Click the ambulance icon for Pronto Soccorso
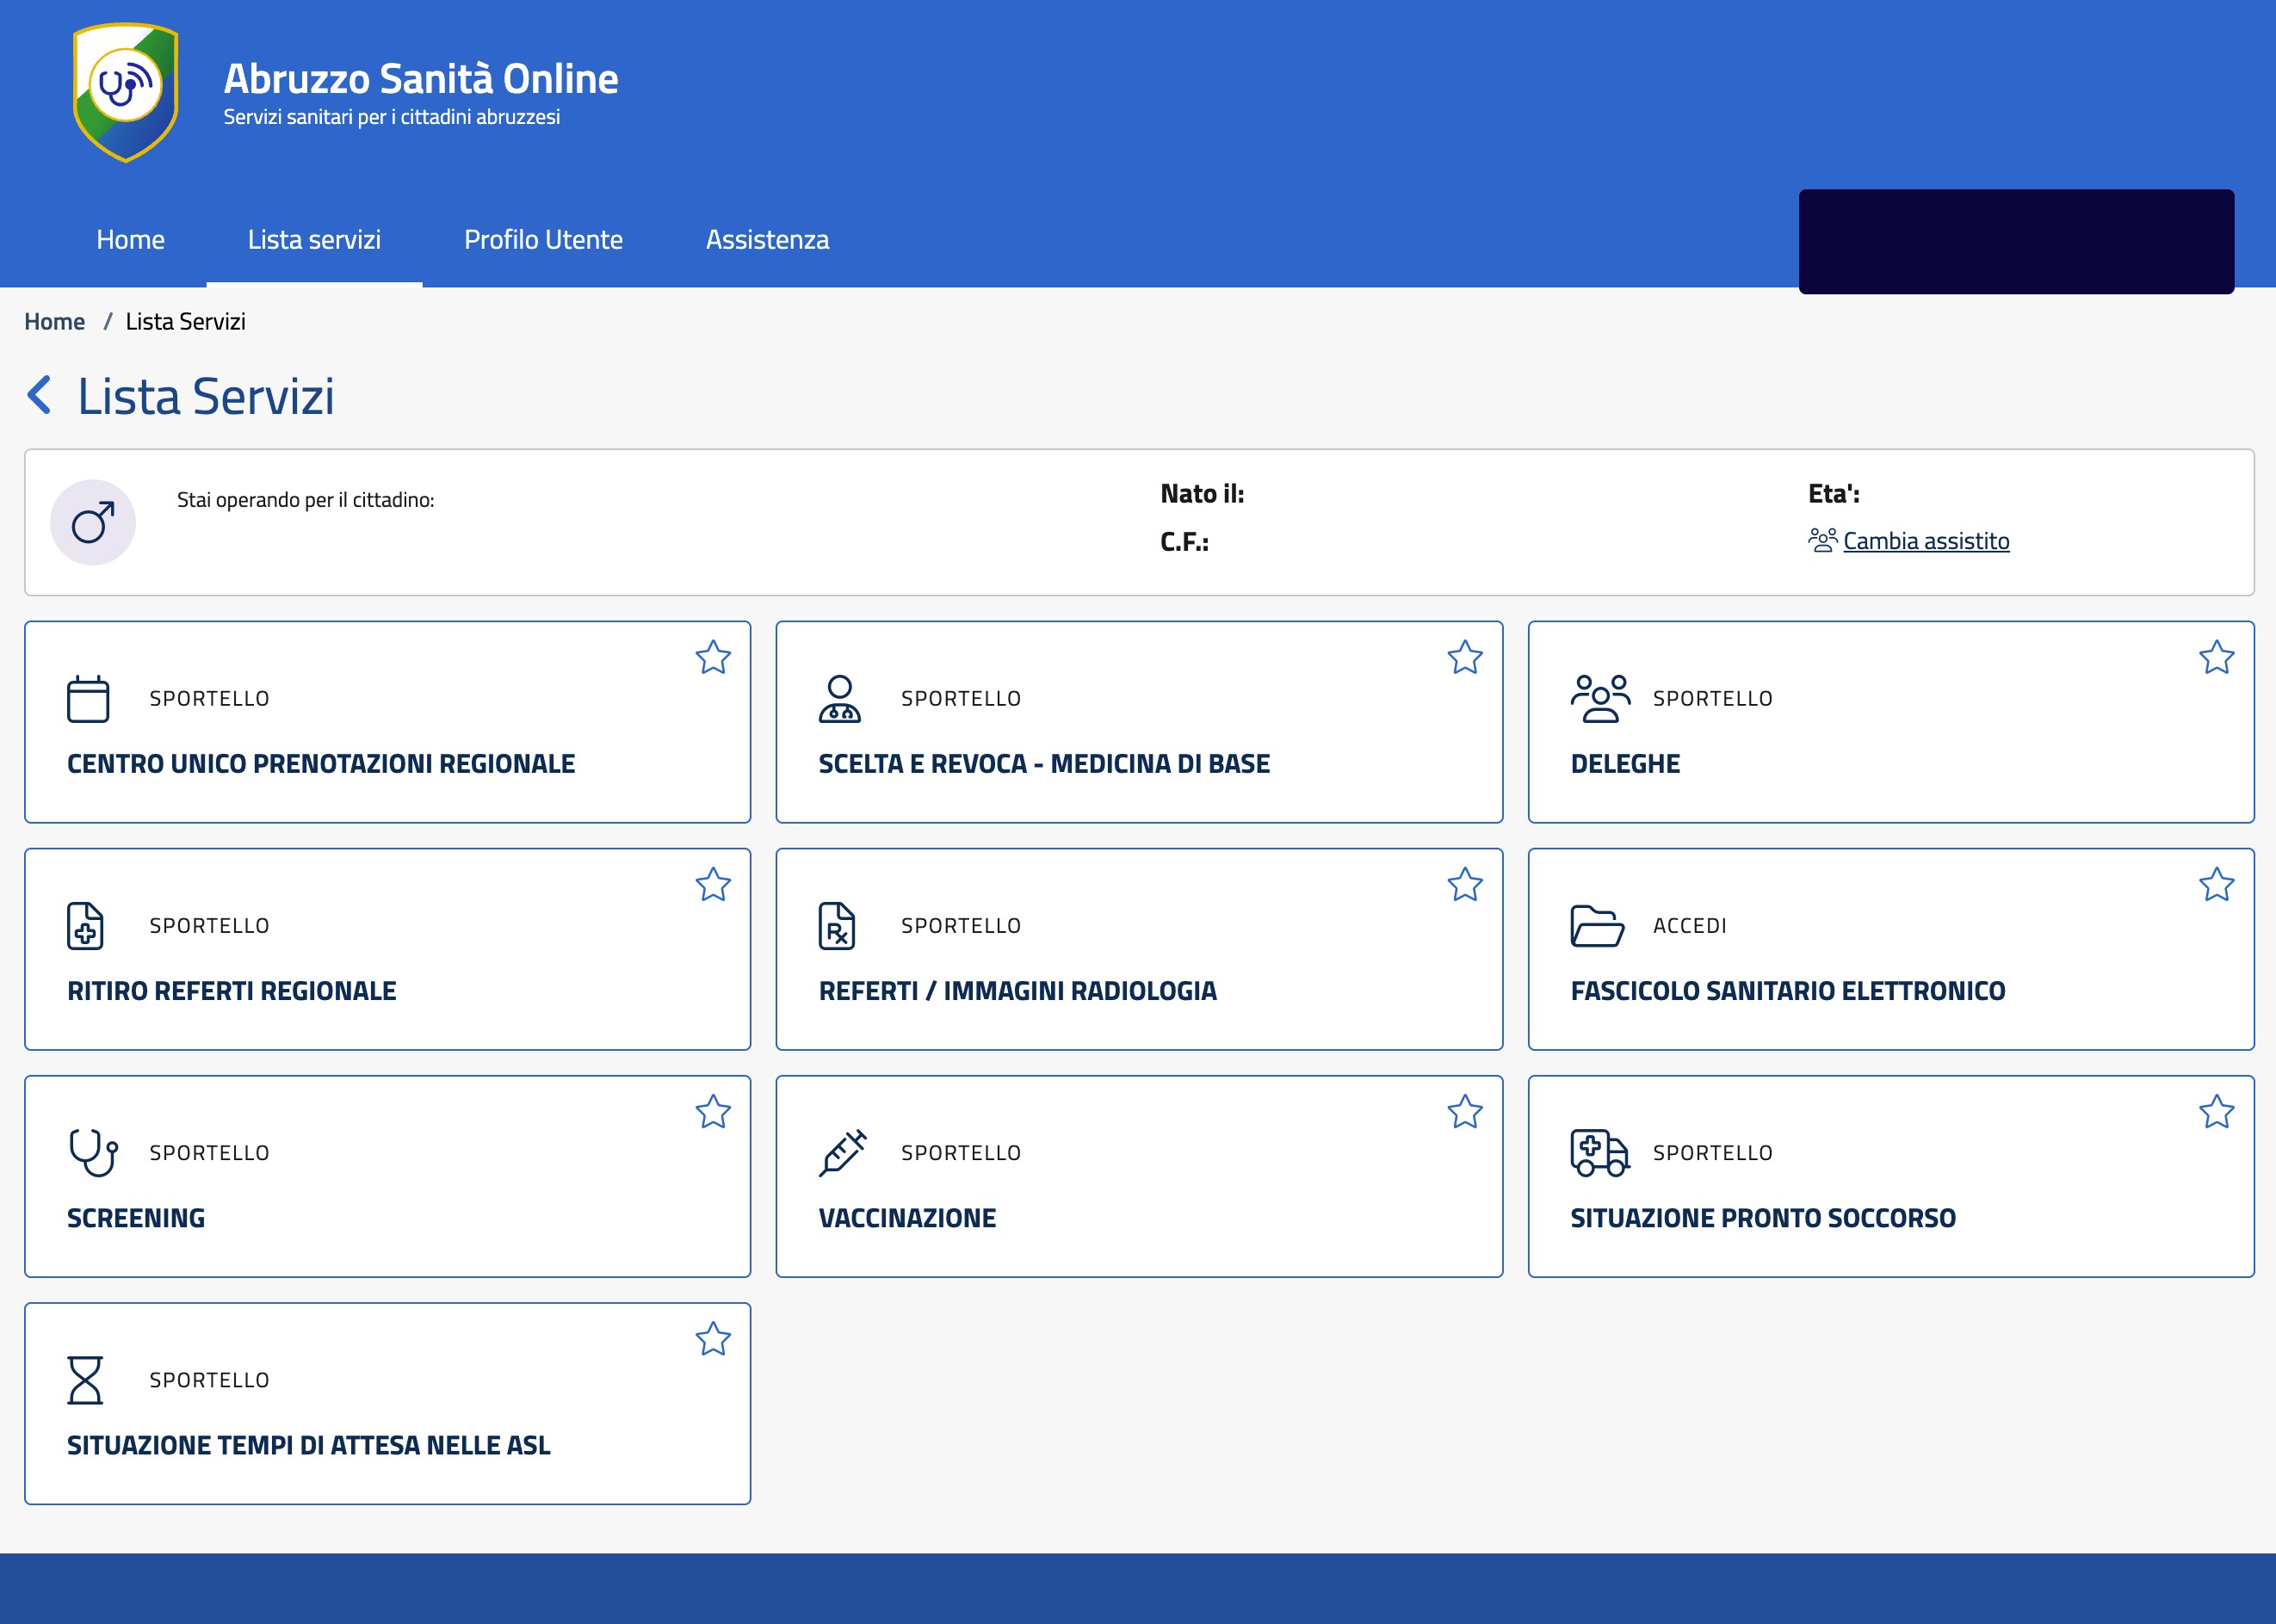The width and height of the screenshot is (2276, 1624). 1598,1152
